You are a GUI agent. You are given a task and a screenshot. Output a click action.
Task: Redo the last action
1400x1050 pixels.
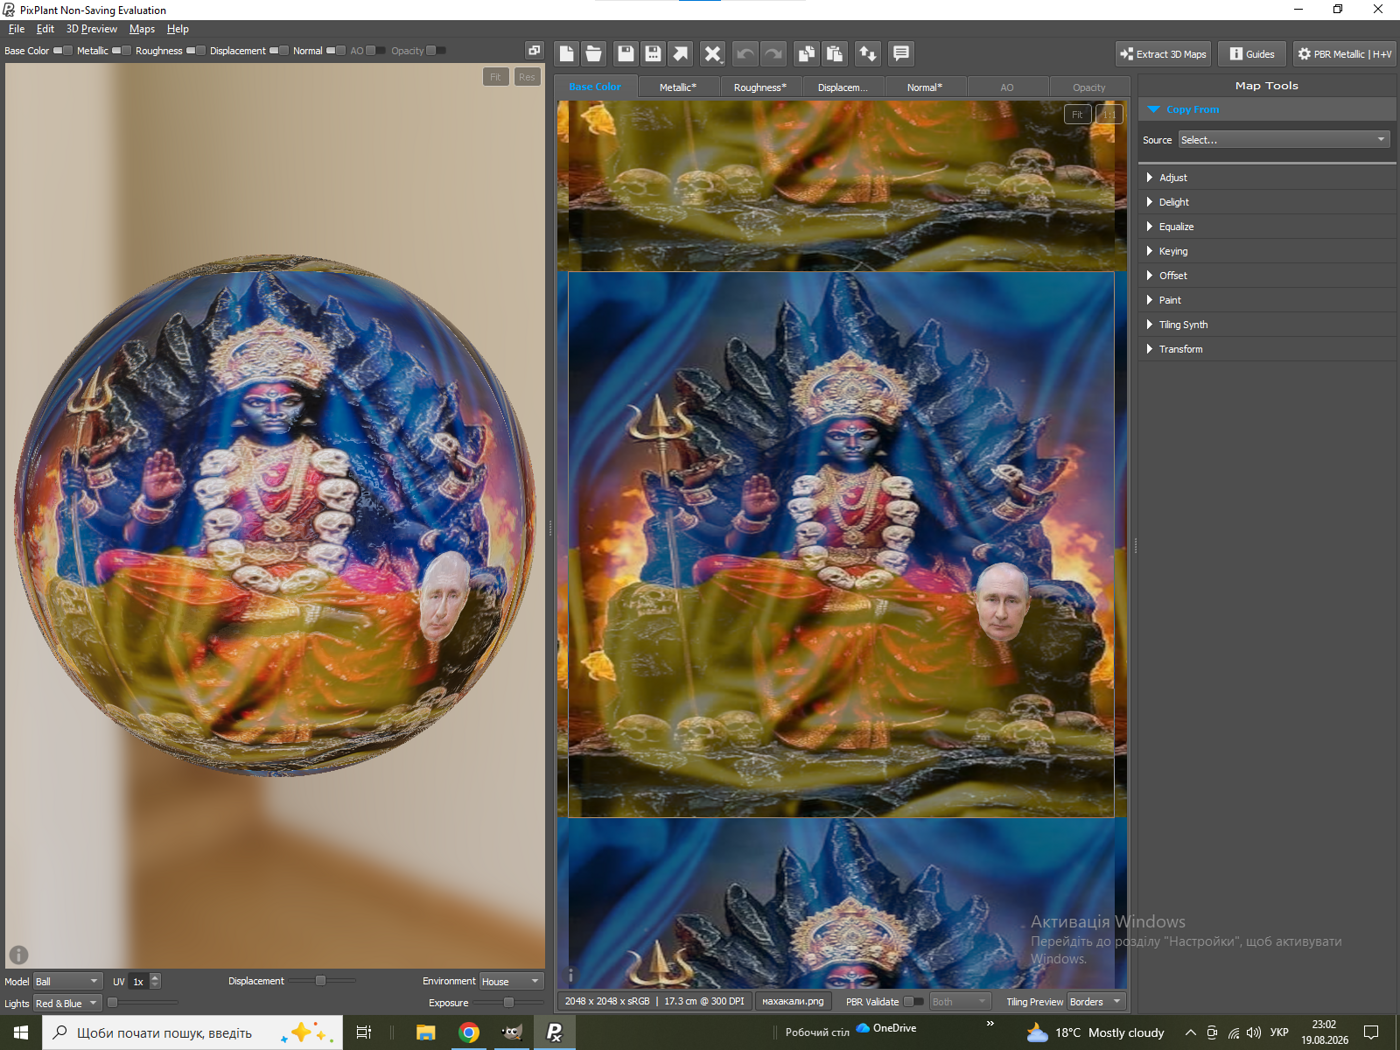click(773, 54)
